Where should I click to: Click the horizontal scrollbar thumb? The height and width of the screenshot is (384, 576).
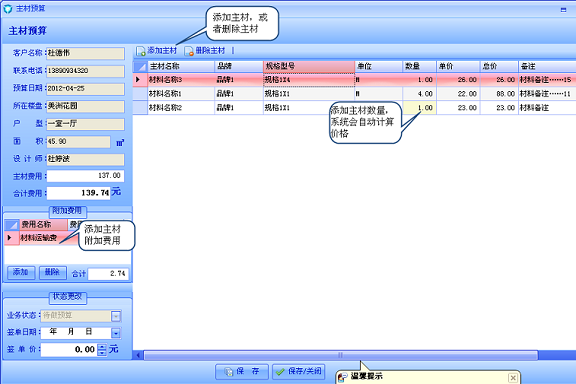click(341, 355)
